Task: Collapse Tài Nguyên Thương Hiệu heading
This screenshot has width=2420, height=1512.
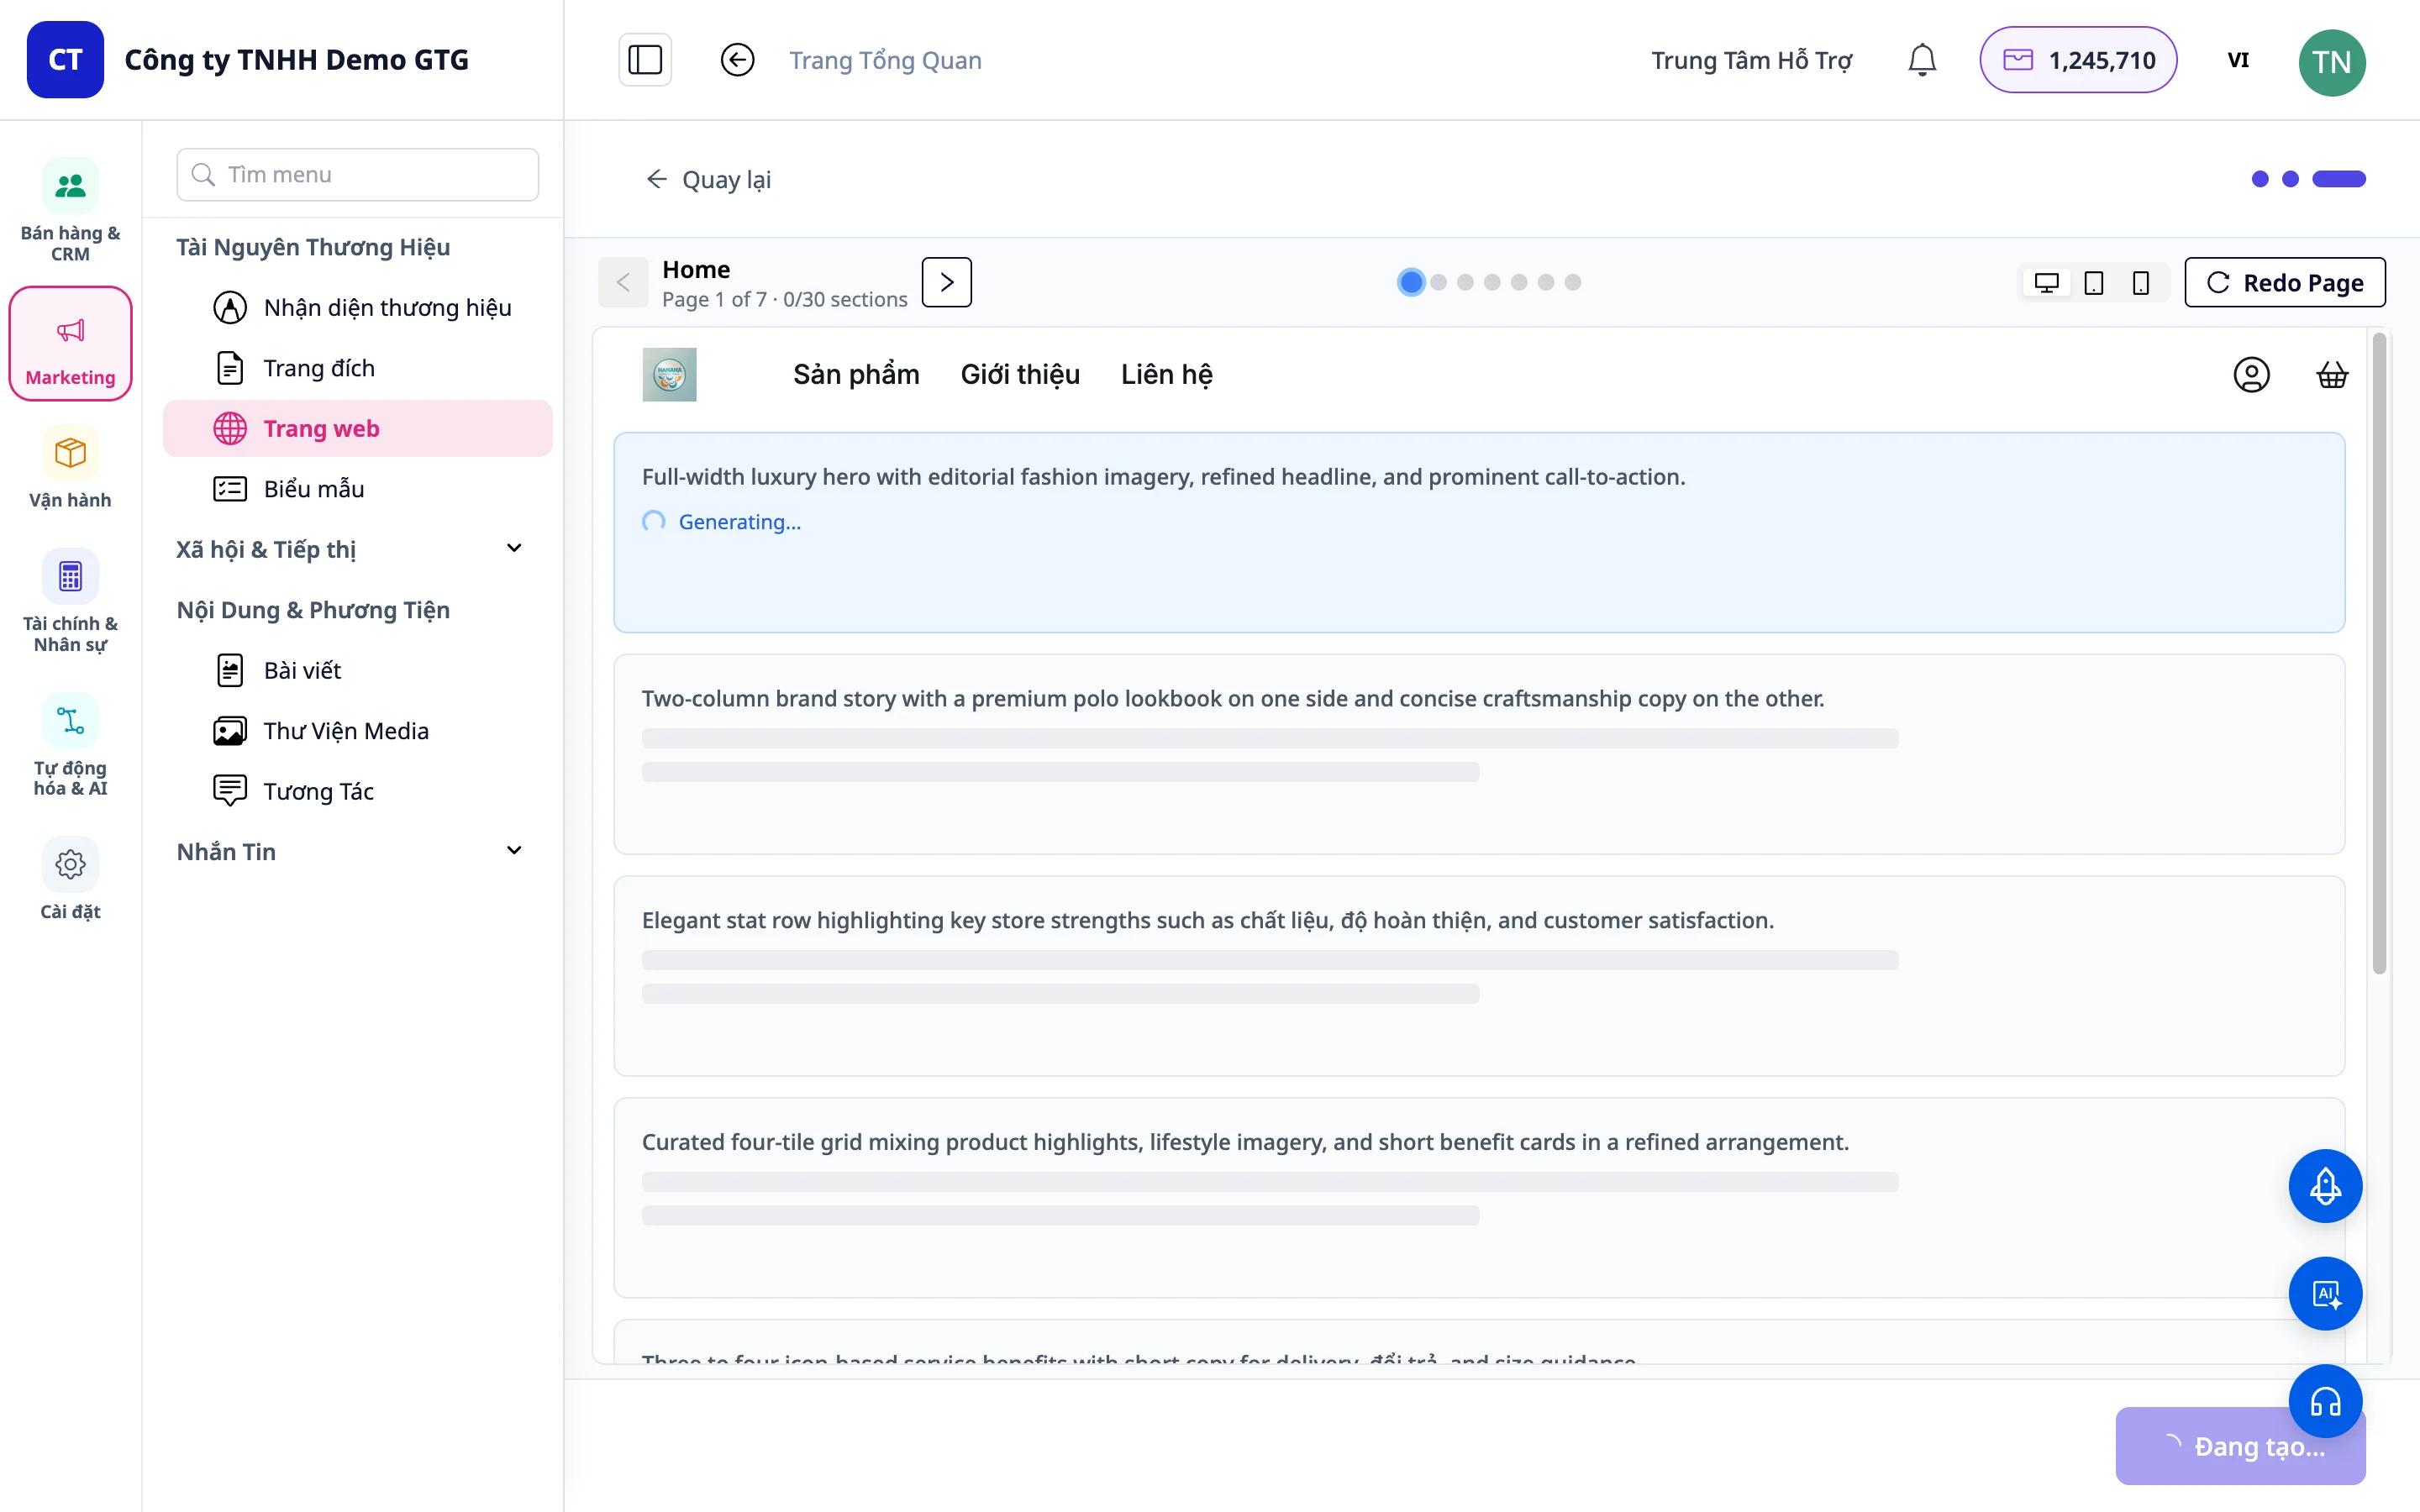Action: click(313, 247)
